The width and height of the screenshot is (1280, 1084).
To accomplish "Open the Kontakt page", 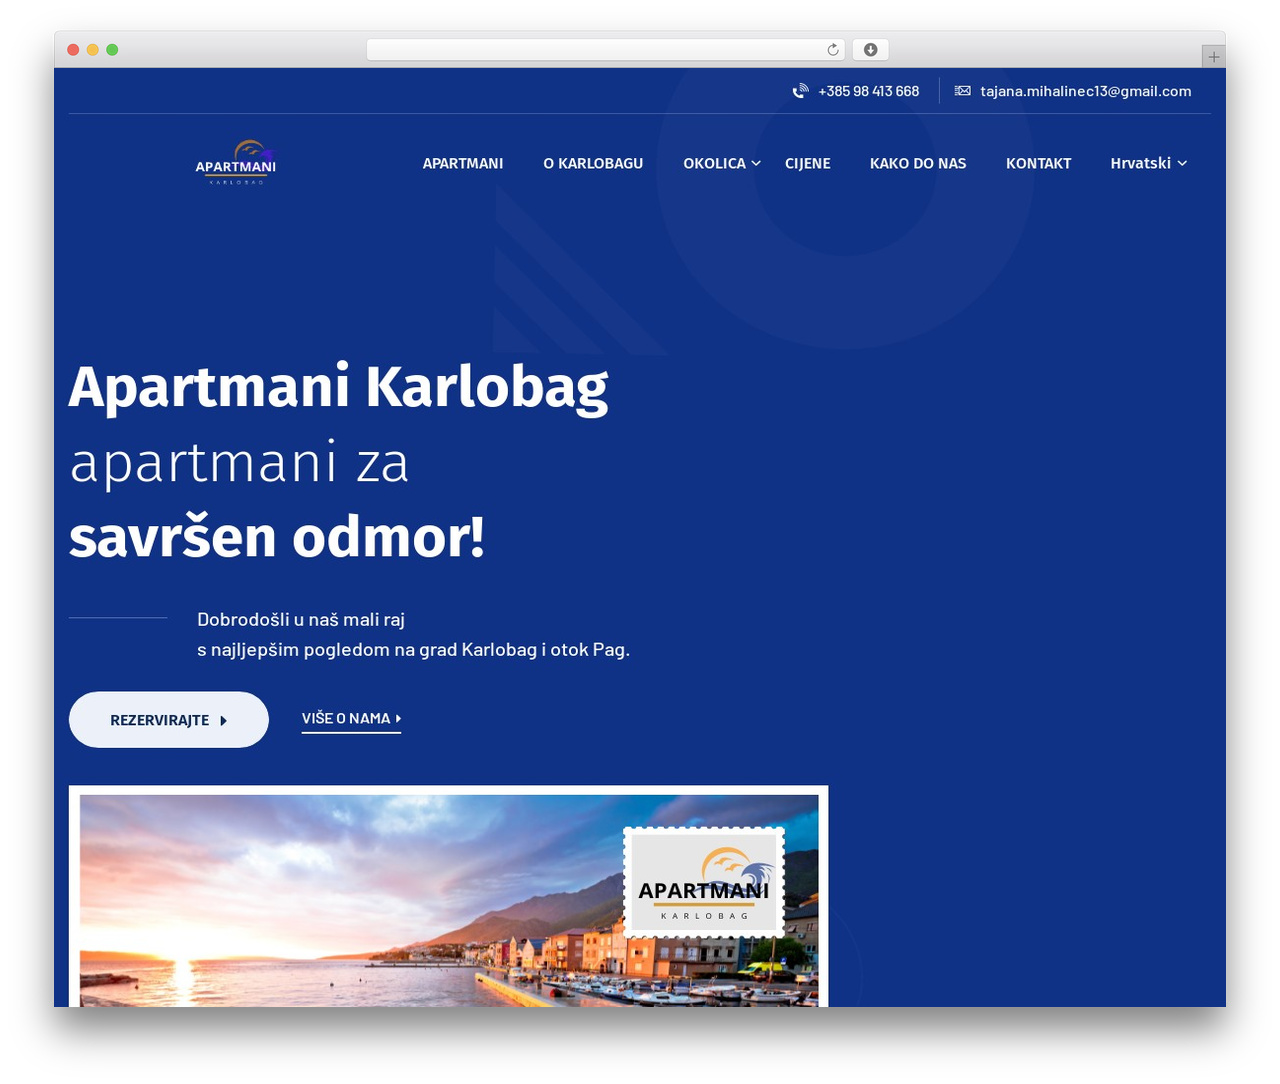I will click(1038, 163).
